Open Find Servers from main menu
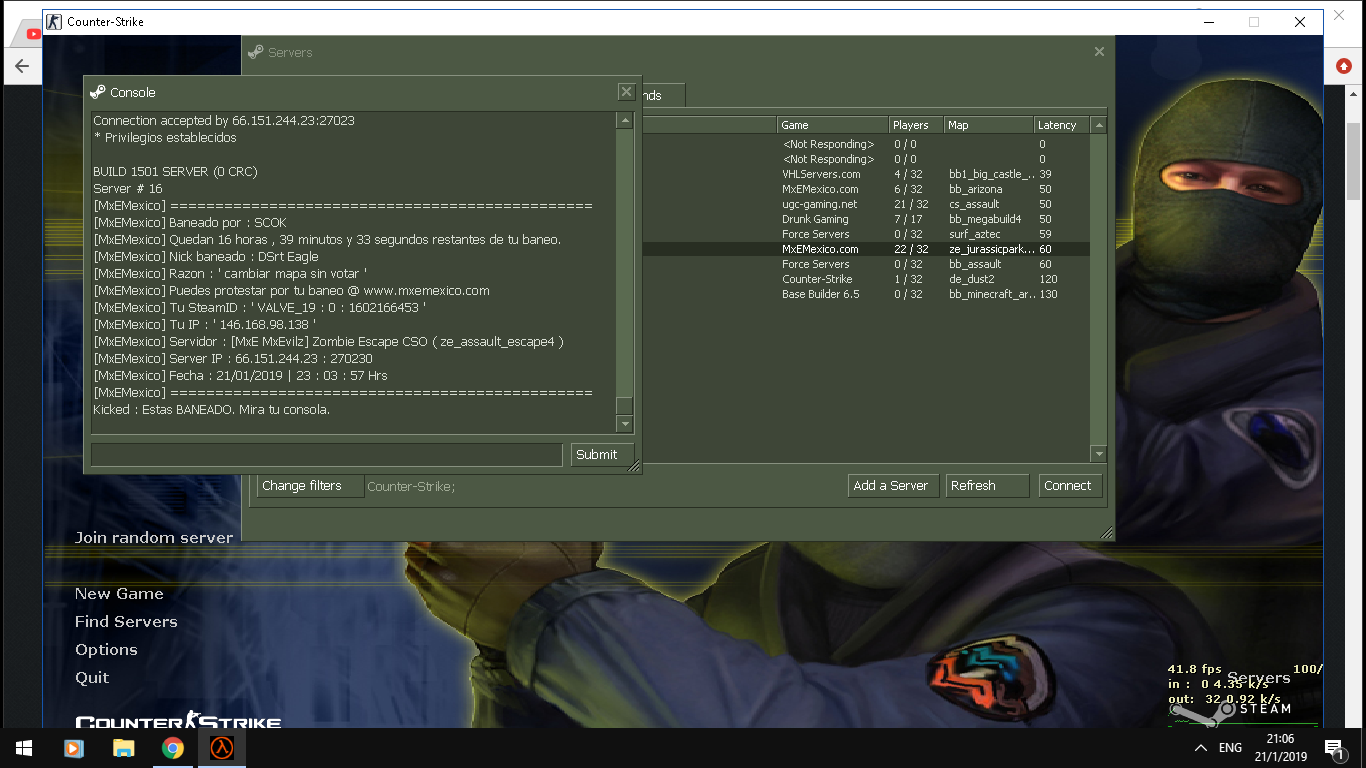The width and height of the screenshot is (1366, 768). click(126, 621)
